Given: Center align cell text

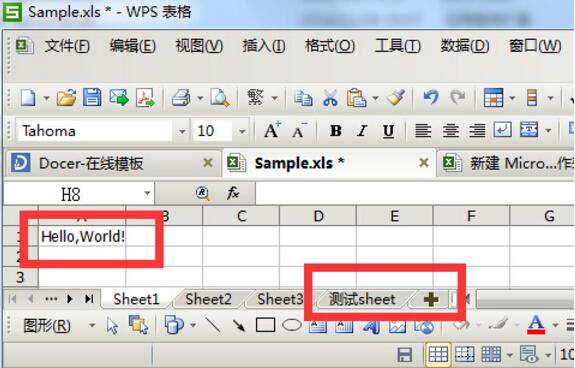Looking at the screenshot, I should [450, 130].
